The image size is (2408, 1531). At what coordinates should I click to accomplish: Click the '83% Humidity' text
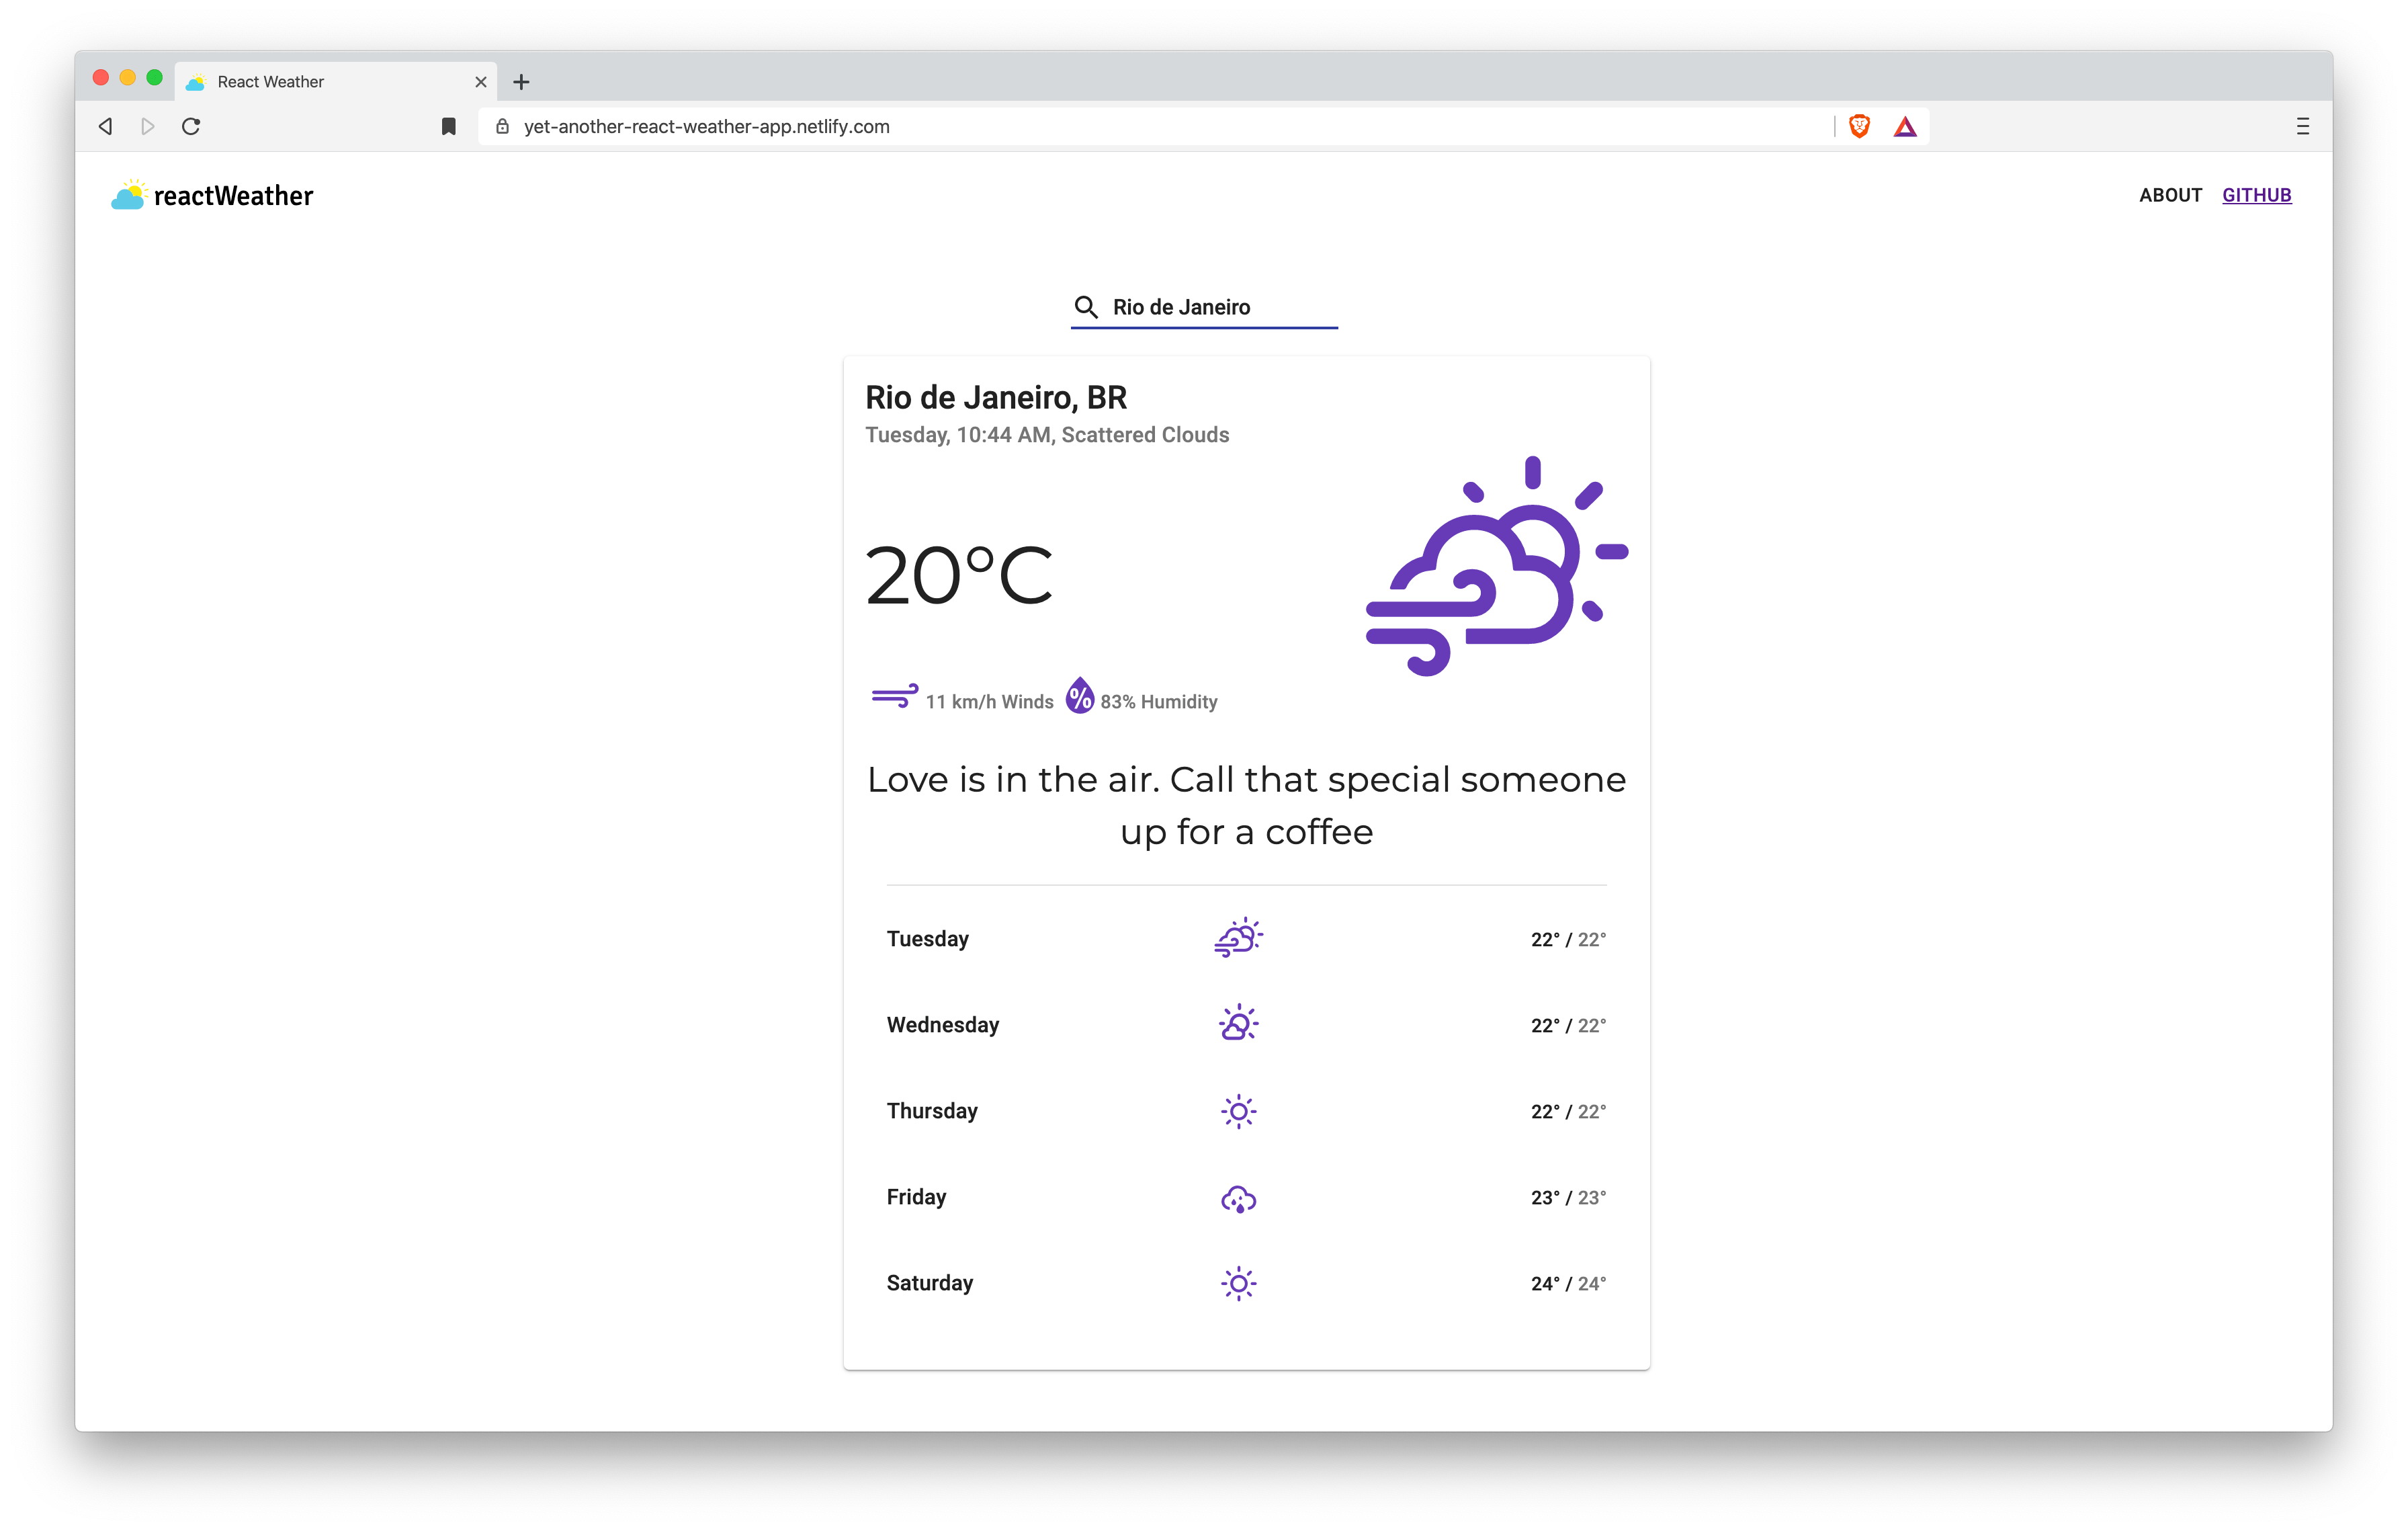1159,701
